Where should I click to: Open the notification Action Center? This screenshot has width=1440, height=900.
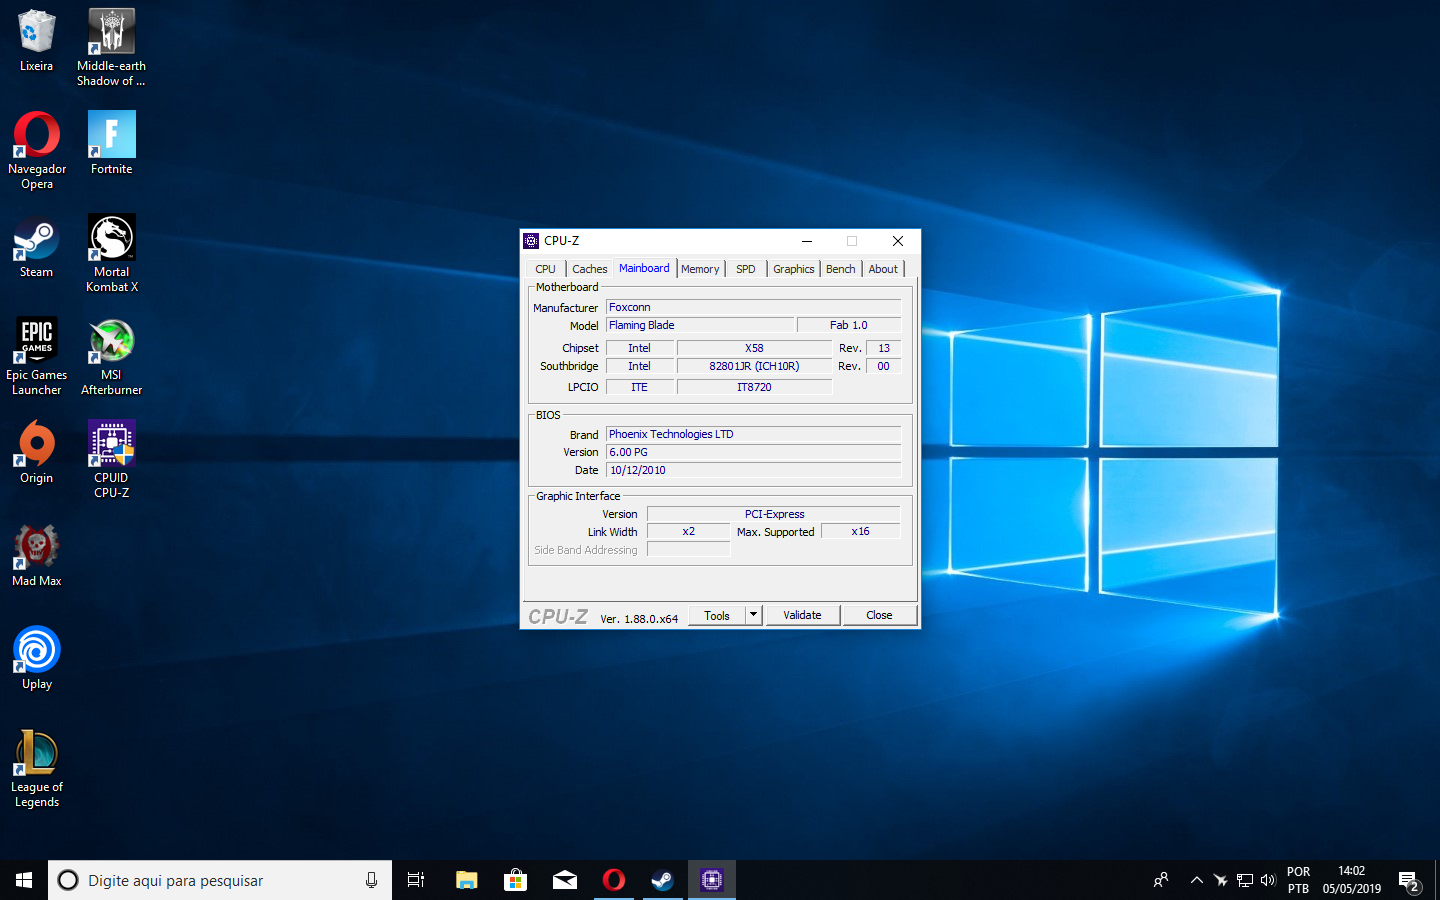click(x=1409, y=881)
